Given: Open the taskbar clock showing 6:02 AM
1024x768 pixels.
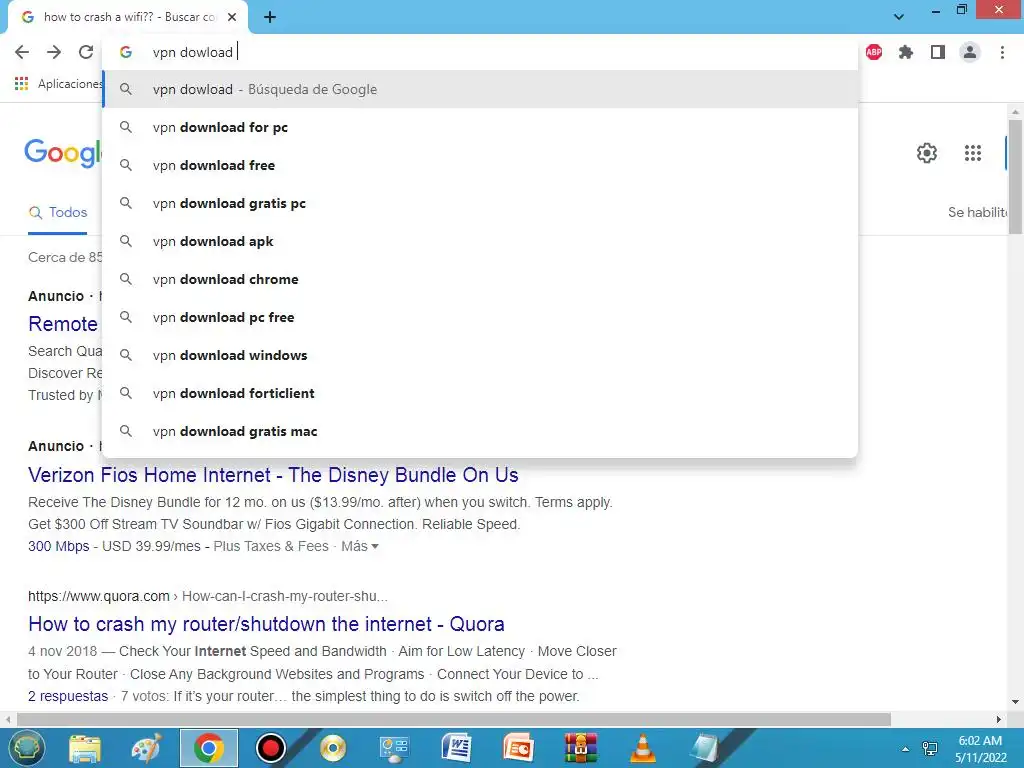Looking at the screenshot, I should pos(980,749).
